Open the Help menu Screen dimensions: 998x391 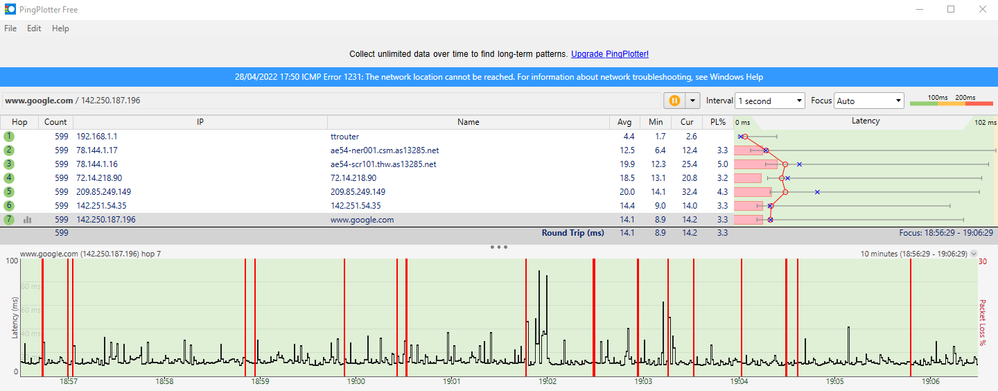coord(60,29)
